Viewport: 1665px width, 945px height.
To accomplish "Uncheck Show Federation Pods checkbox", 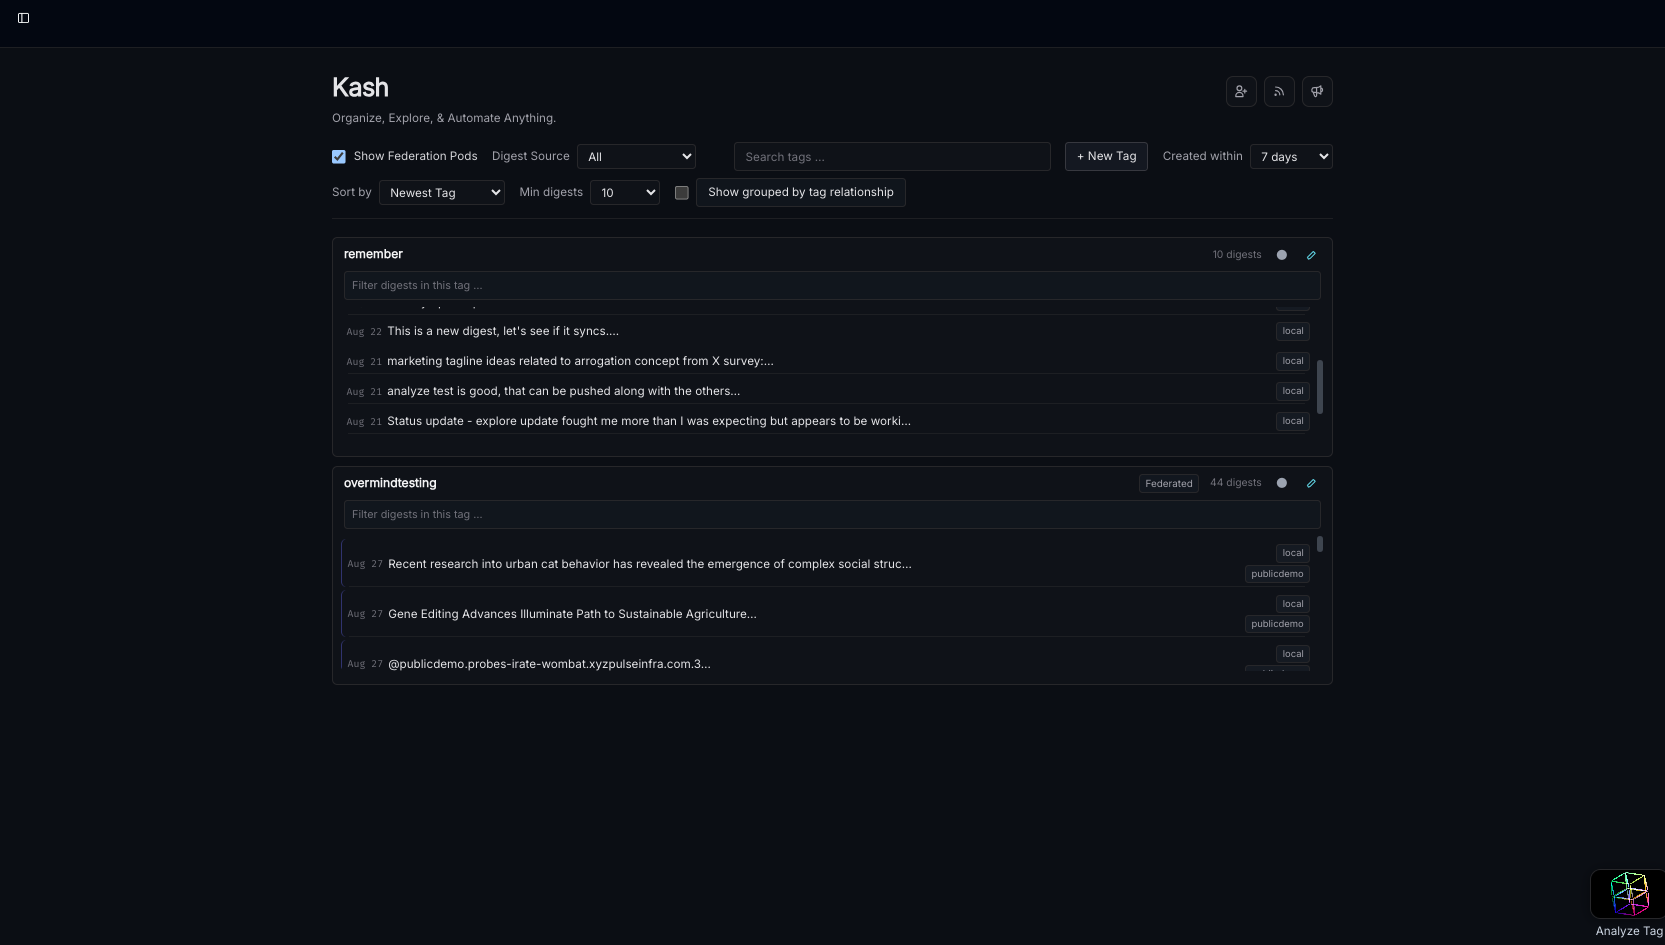I will tap(339, 157).
